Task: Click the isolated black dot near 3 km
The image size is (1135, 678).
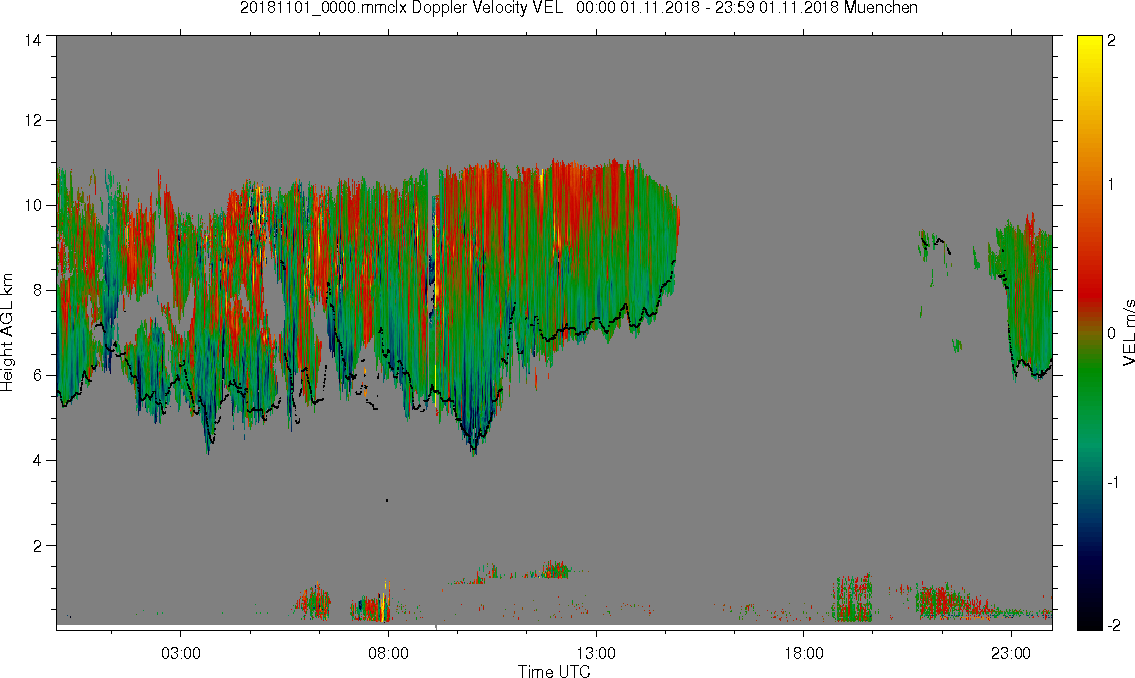Action: coord(387,500)
